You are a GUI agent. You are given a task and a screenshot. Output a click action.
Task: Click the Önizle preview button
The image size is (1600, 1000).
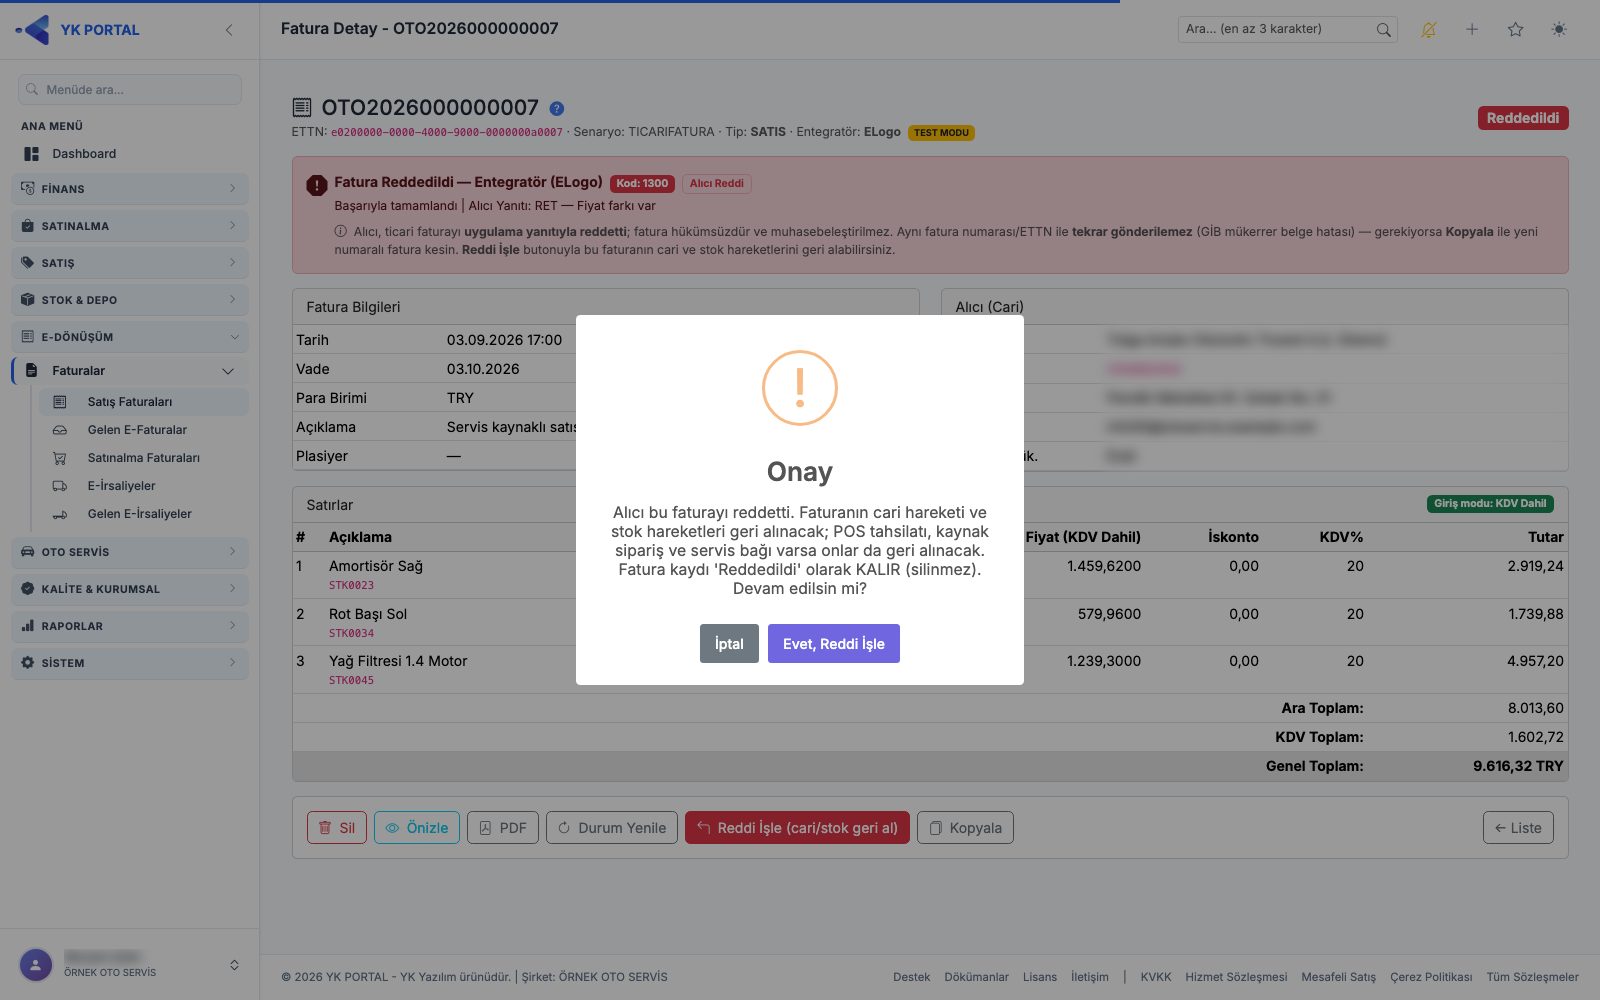click(417, 828)
